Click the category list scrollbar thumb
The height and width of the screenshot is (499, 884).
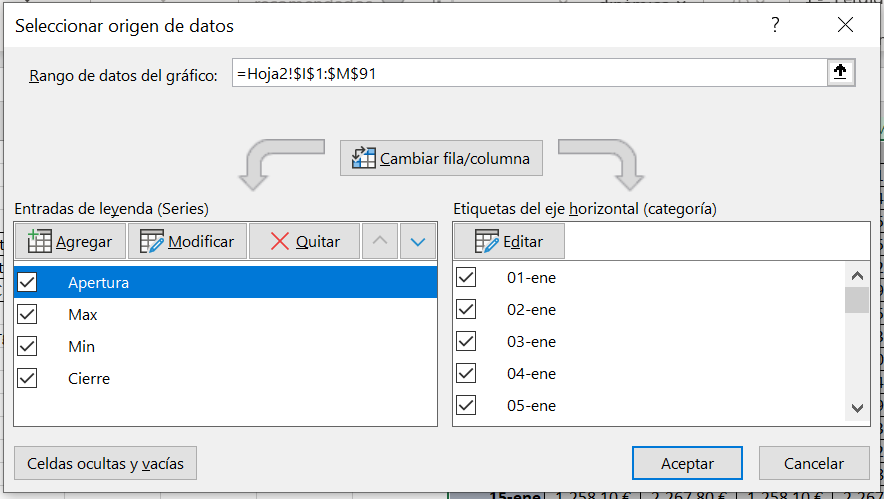click(x=857, y=300)
